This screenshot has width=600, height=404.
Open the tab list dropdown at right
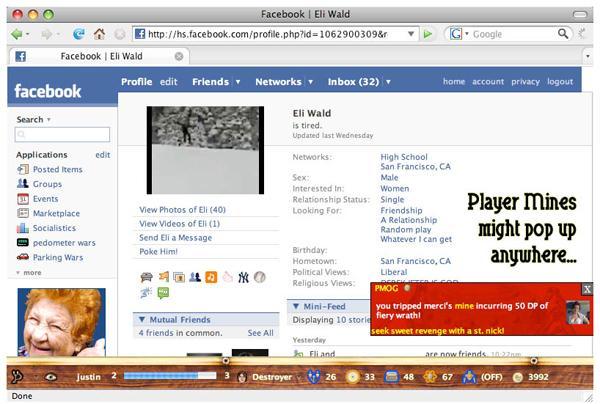588,56
